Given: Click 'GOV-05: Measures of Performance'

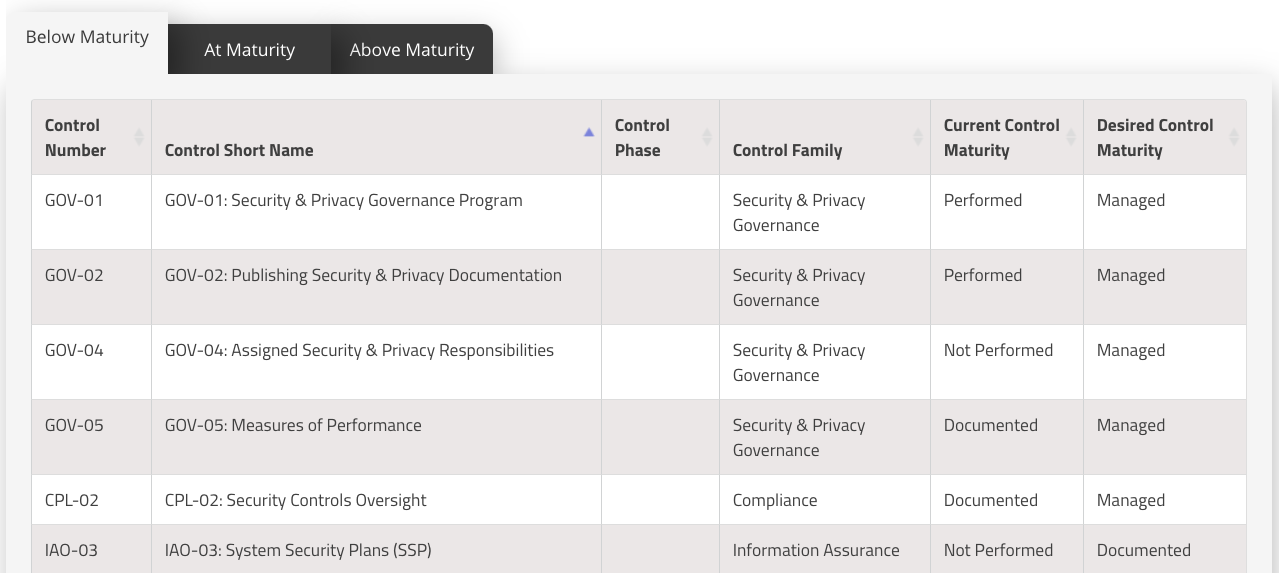Looking at the screenshot, I should click(293, 425).
